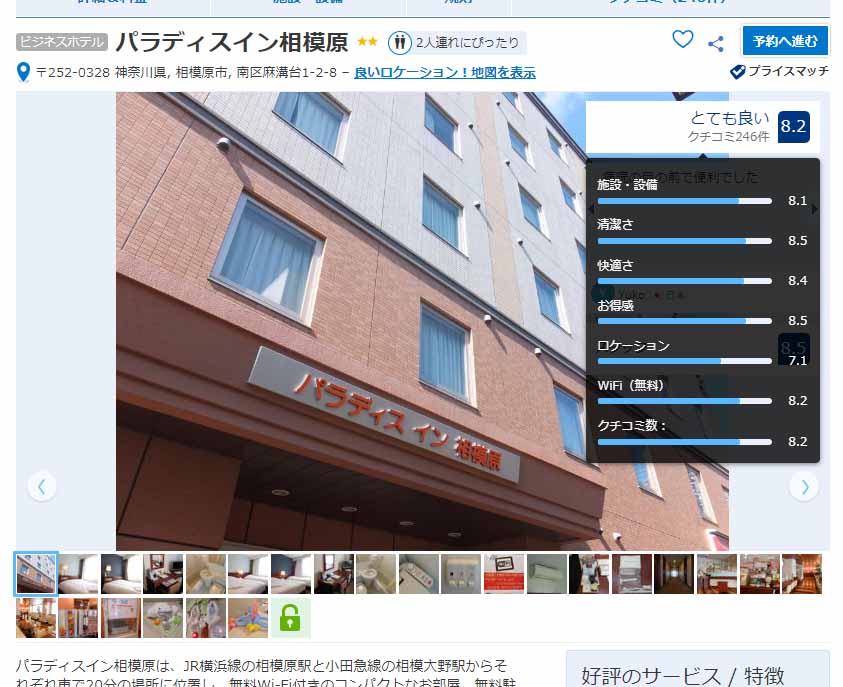Click the プライスマッチ checkmark tag icon
843x687 pixels.
[738, 71]
